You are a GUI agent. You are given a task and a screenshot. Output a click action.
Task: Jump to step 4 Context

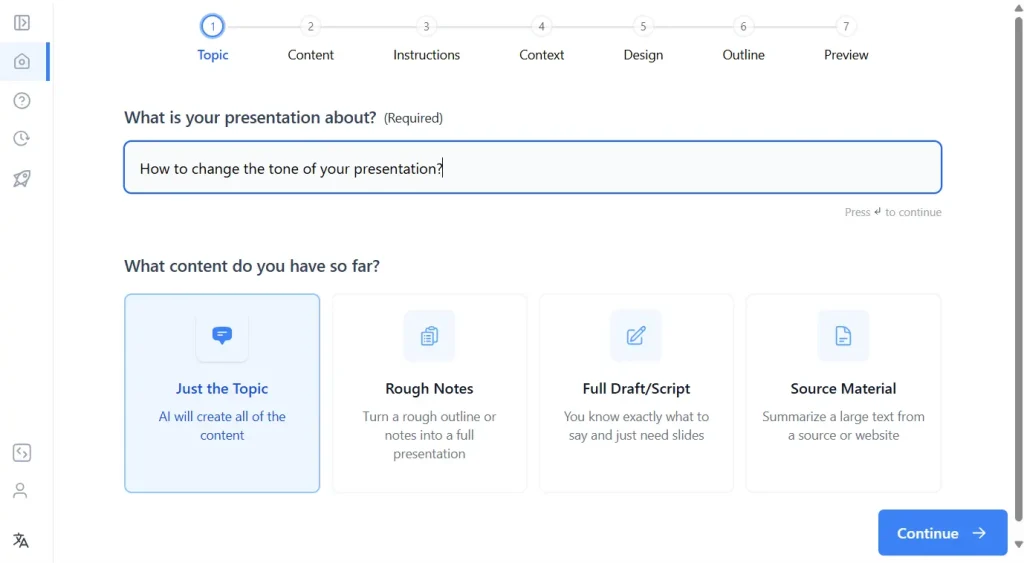(541, 39)
